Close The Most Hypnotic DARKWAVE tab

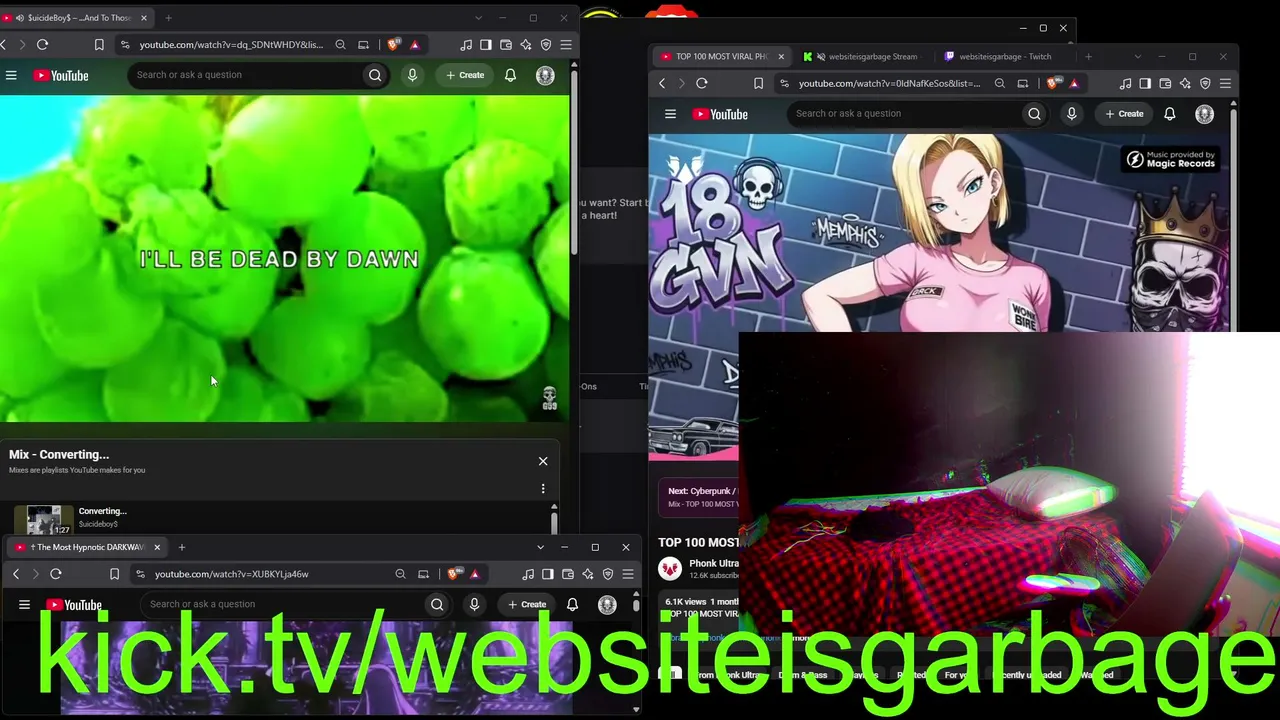(x=157, y=548)
